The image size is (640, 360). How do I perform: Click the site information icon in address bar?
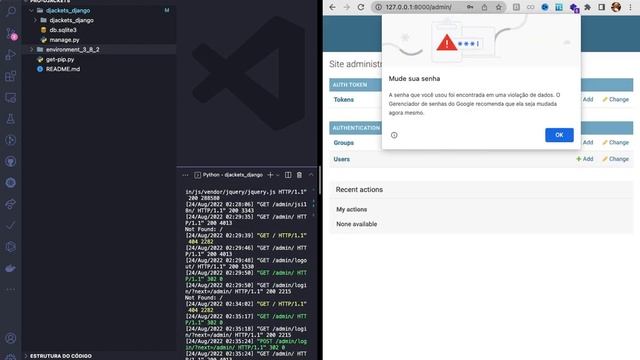click(378, 7)
